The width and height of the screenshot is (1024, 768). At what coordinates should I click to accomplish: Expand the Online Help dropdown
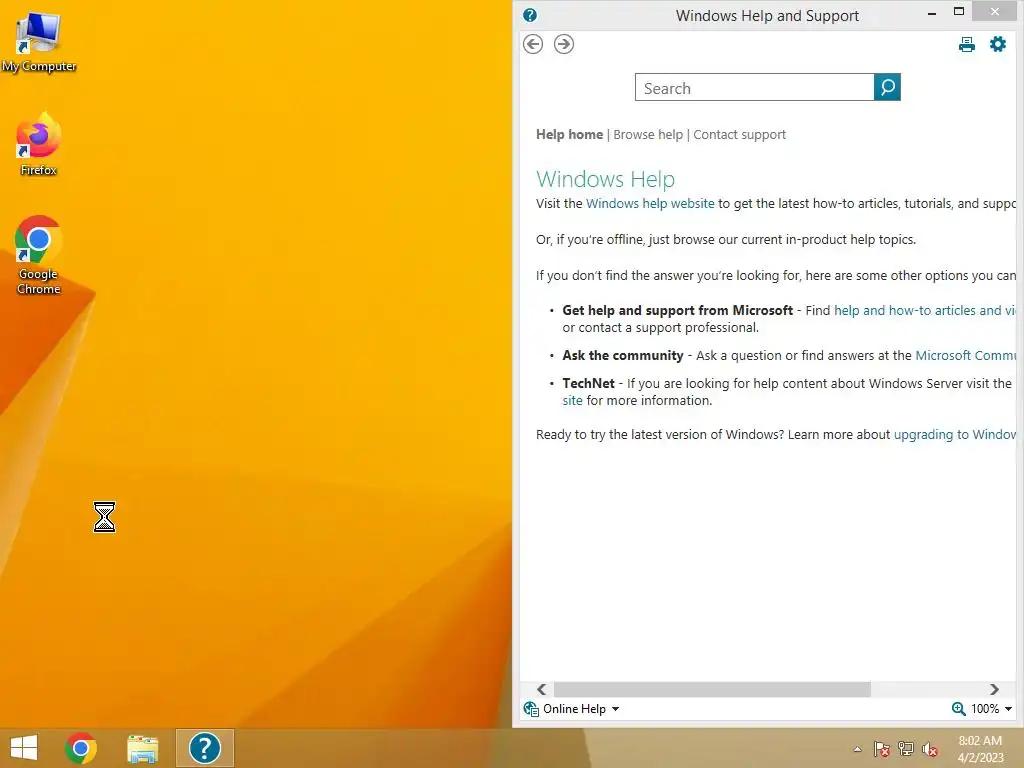click(581, 709)
